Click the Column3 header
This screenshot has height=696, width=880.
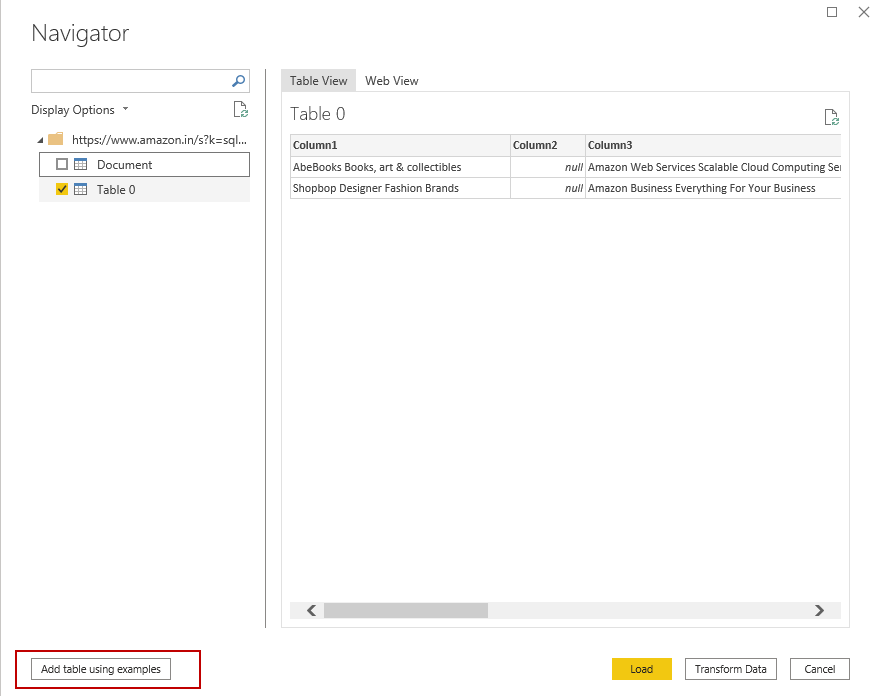point(713,145)
